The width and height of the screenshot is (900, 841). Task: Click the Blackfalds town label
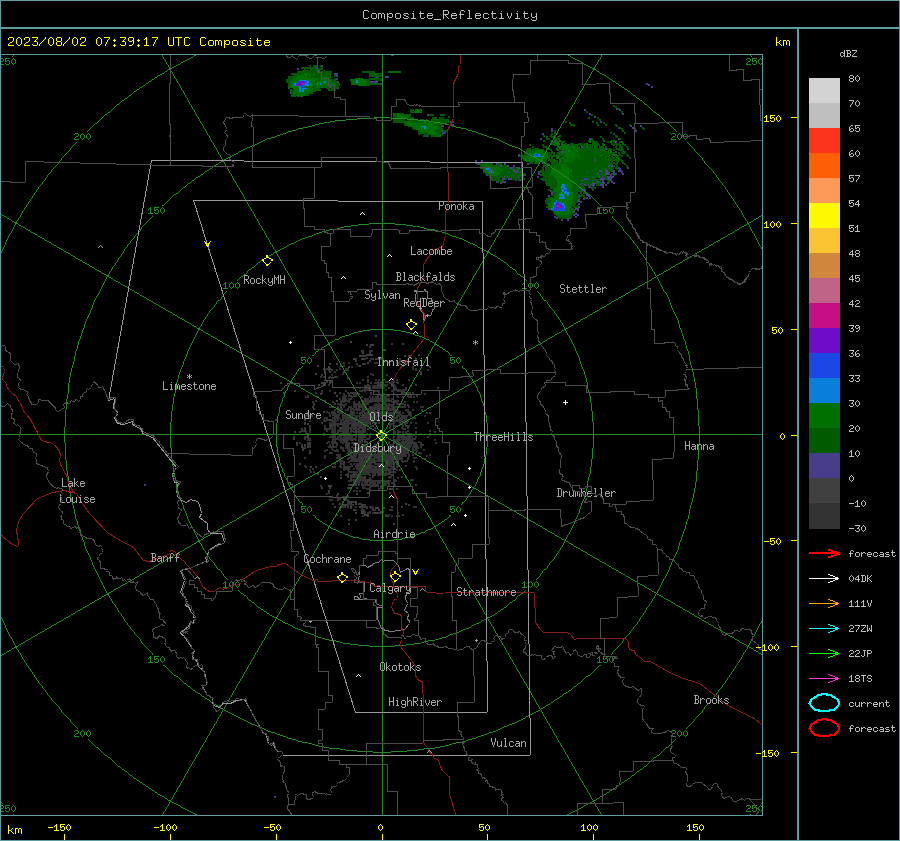(x=425, y=277)
